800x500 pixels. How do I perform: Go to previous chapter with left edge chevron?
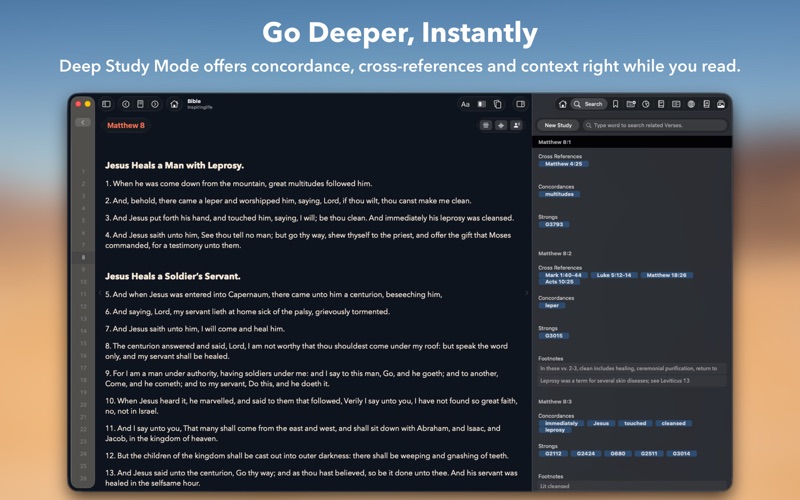point(99,293)
